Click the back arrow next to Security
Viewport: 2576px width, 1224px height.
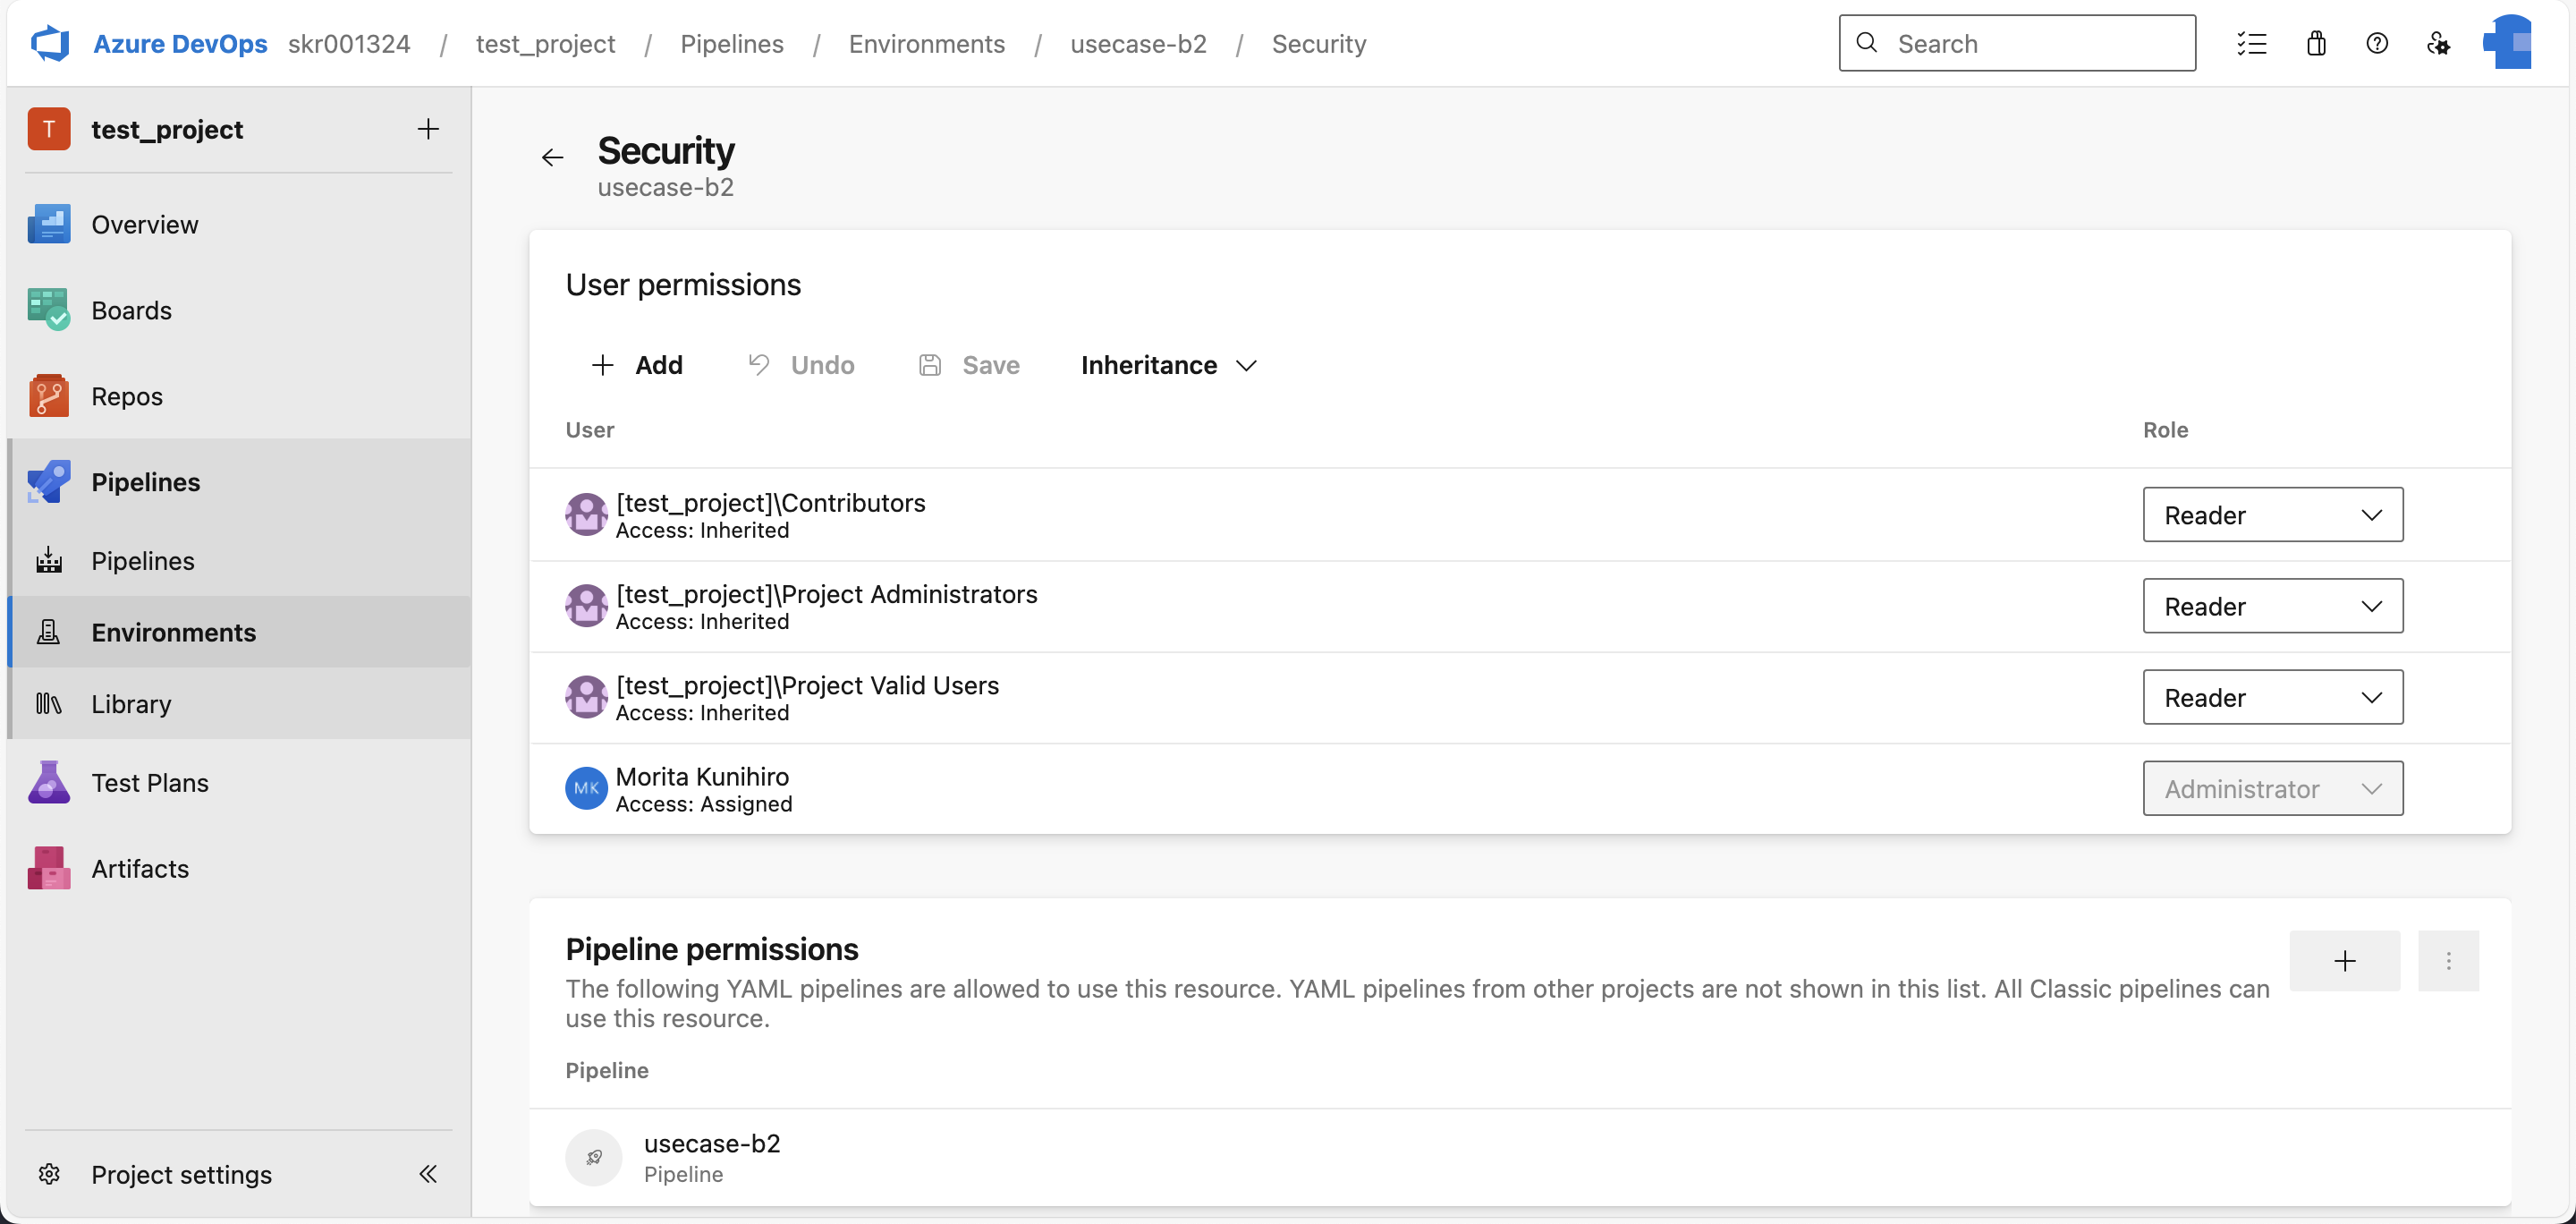(x=552, y=157)
